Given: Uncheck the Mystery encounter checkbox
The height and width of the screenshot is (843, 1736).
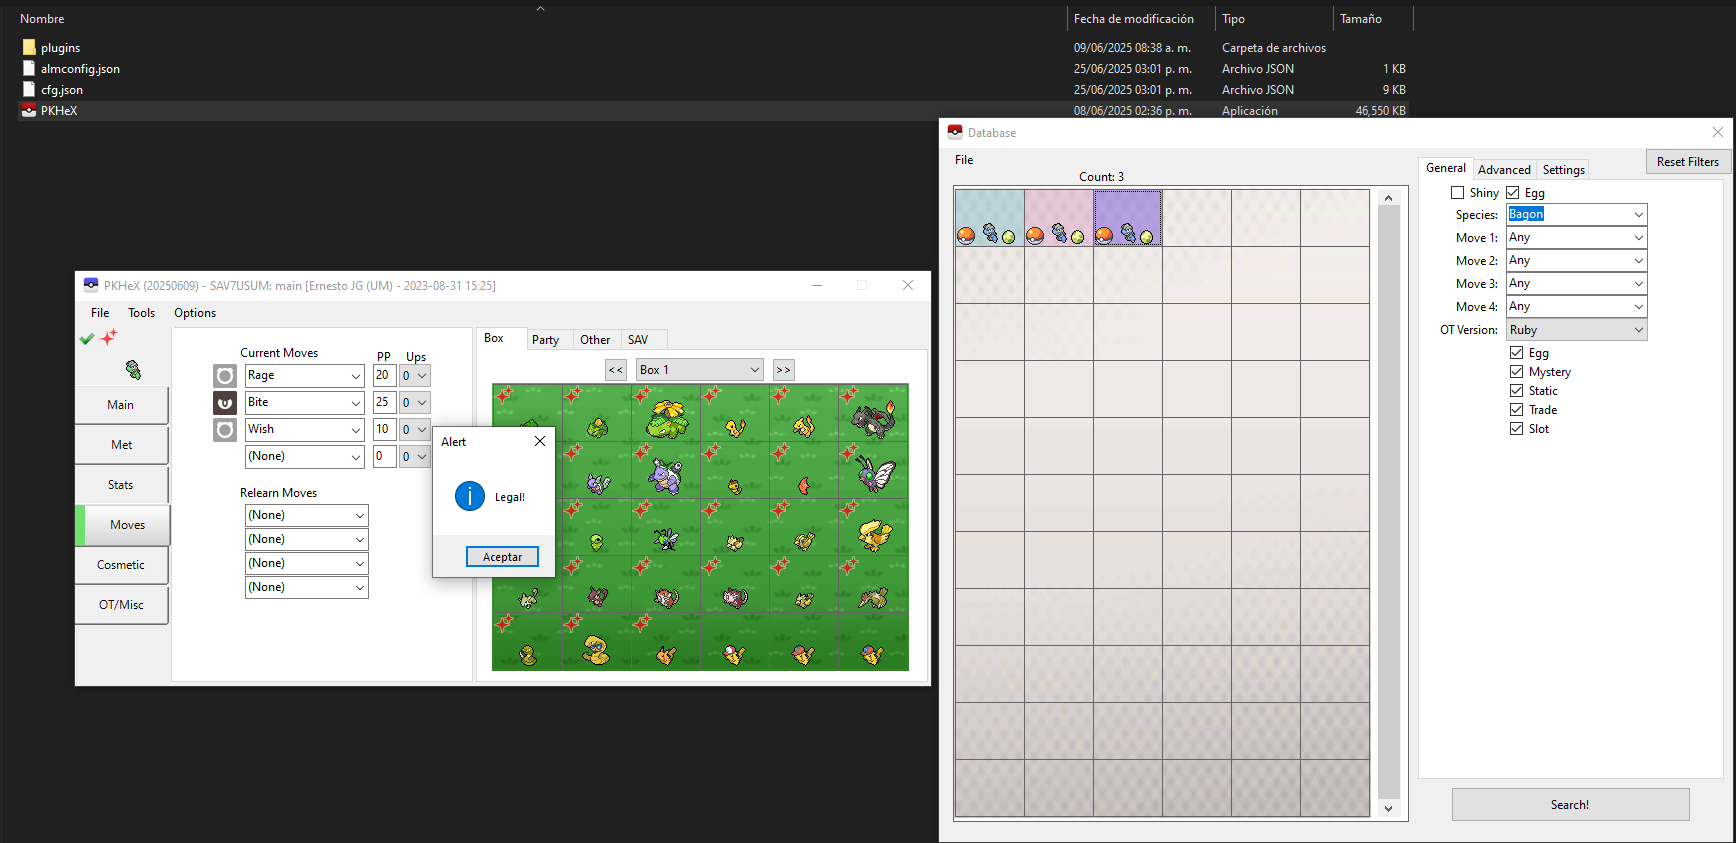Looking at the screenshot, I should click(x=1516, y=372).
